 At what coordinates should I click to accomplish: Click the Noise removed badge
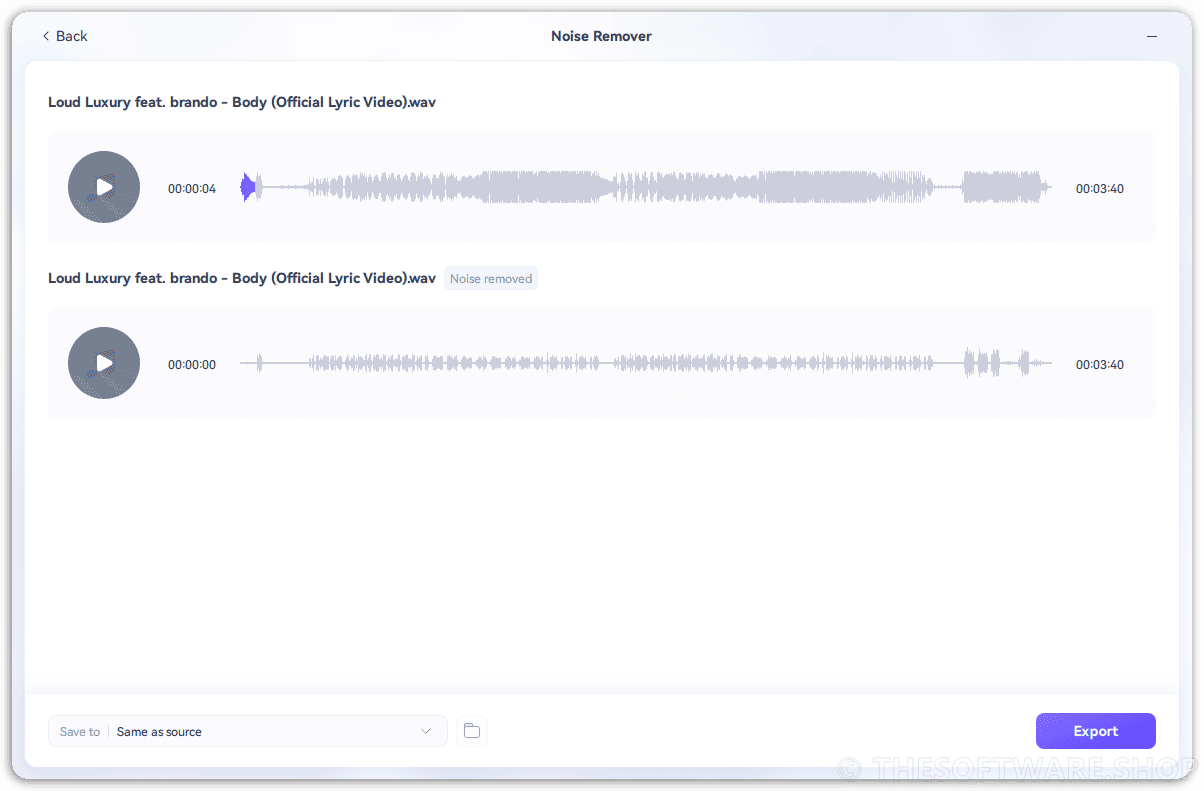491,279
